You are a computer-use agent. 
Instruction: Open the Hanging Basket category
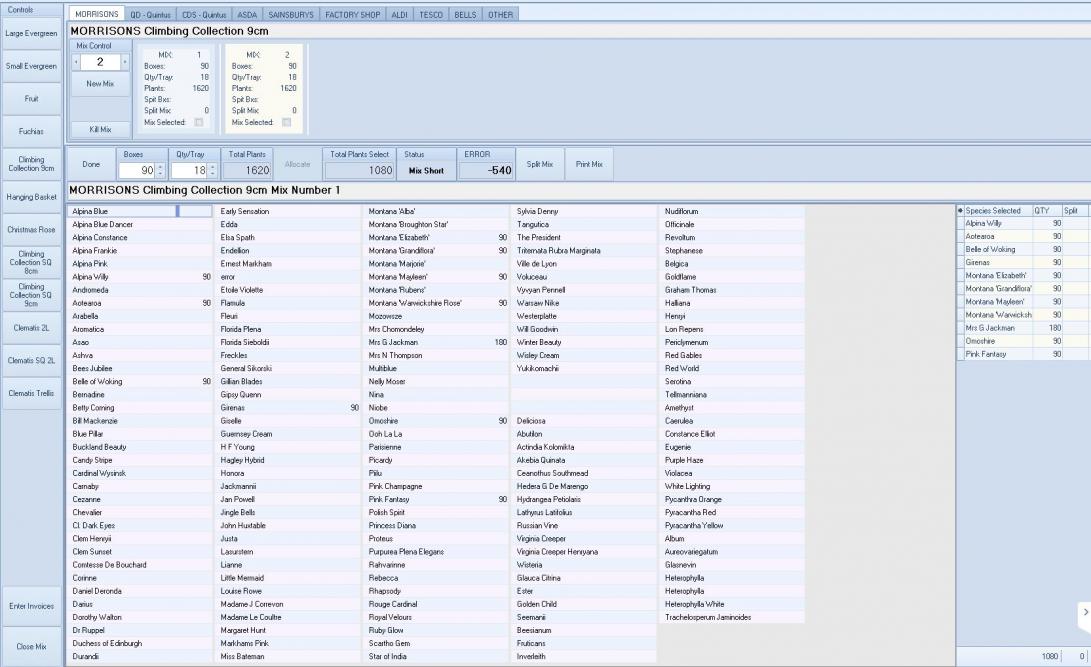31,197
